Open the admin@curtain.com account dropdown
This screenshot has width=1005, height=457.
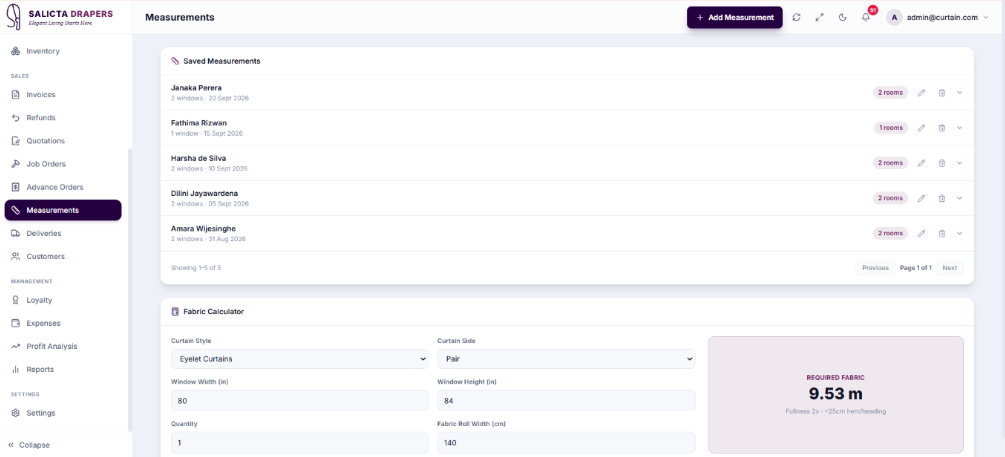point(938,17)
